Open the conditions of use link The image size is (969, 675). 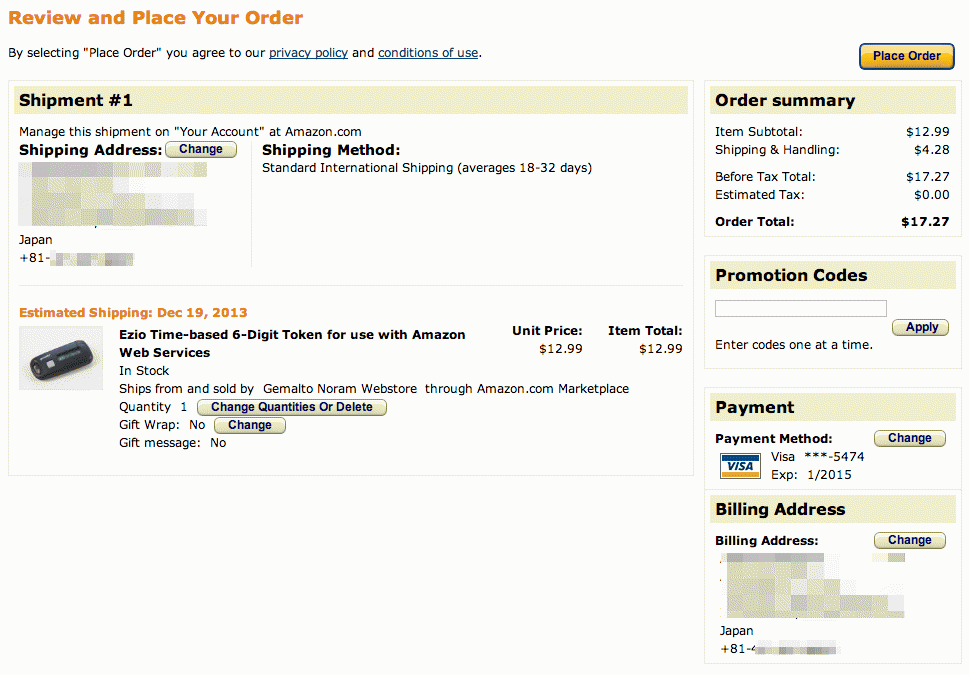[x=428, y=53]
